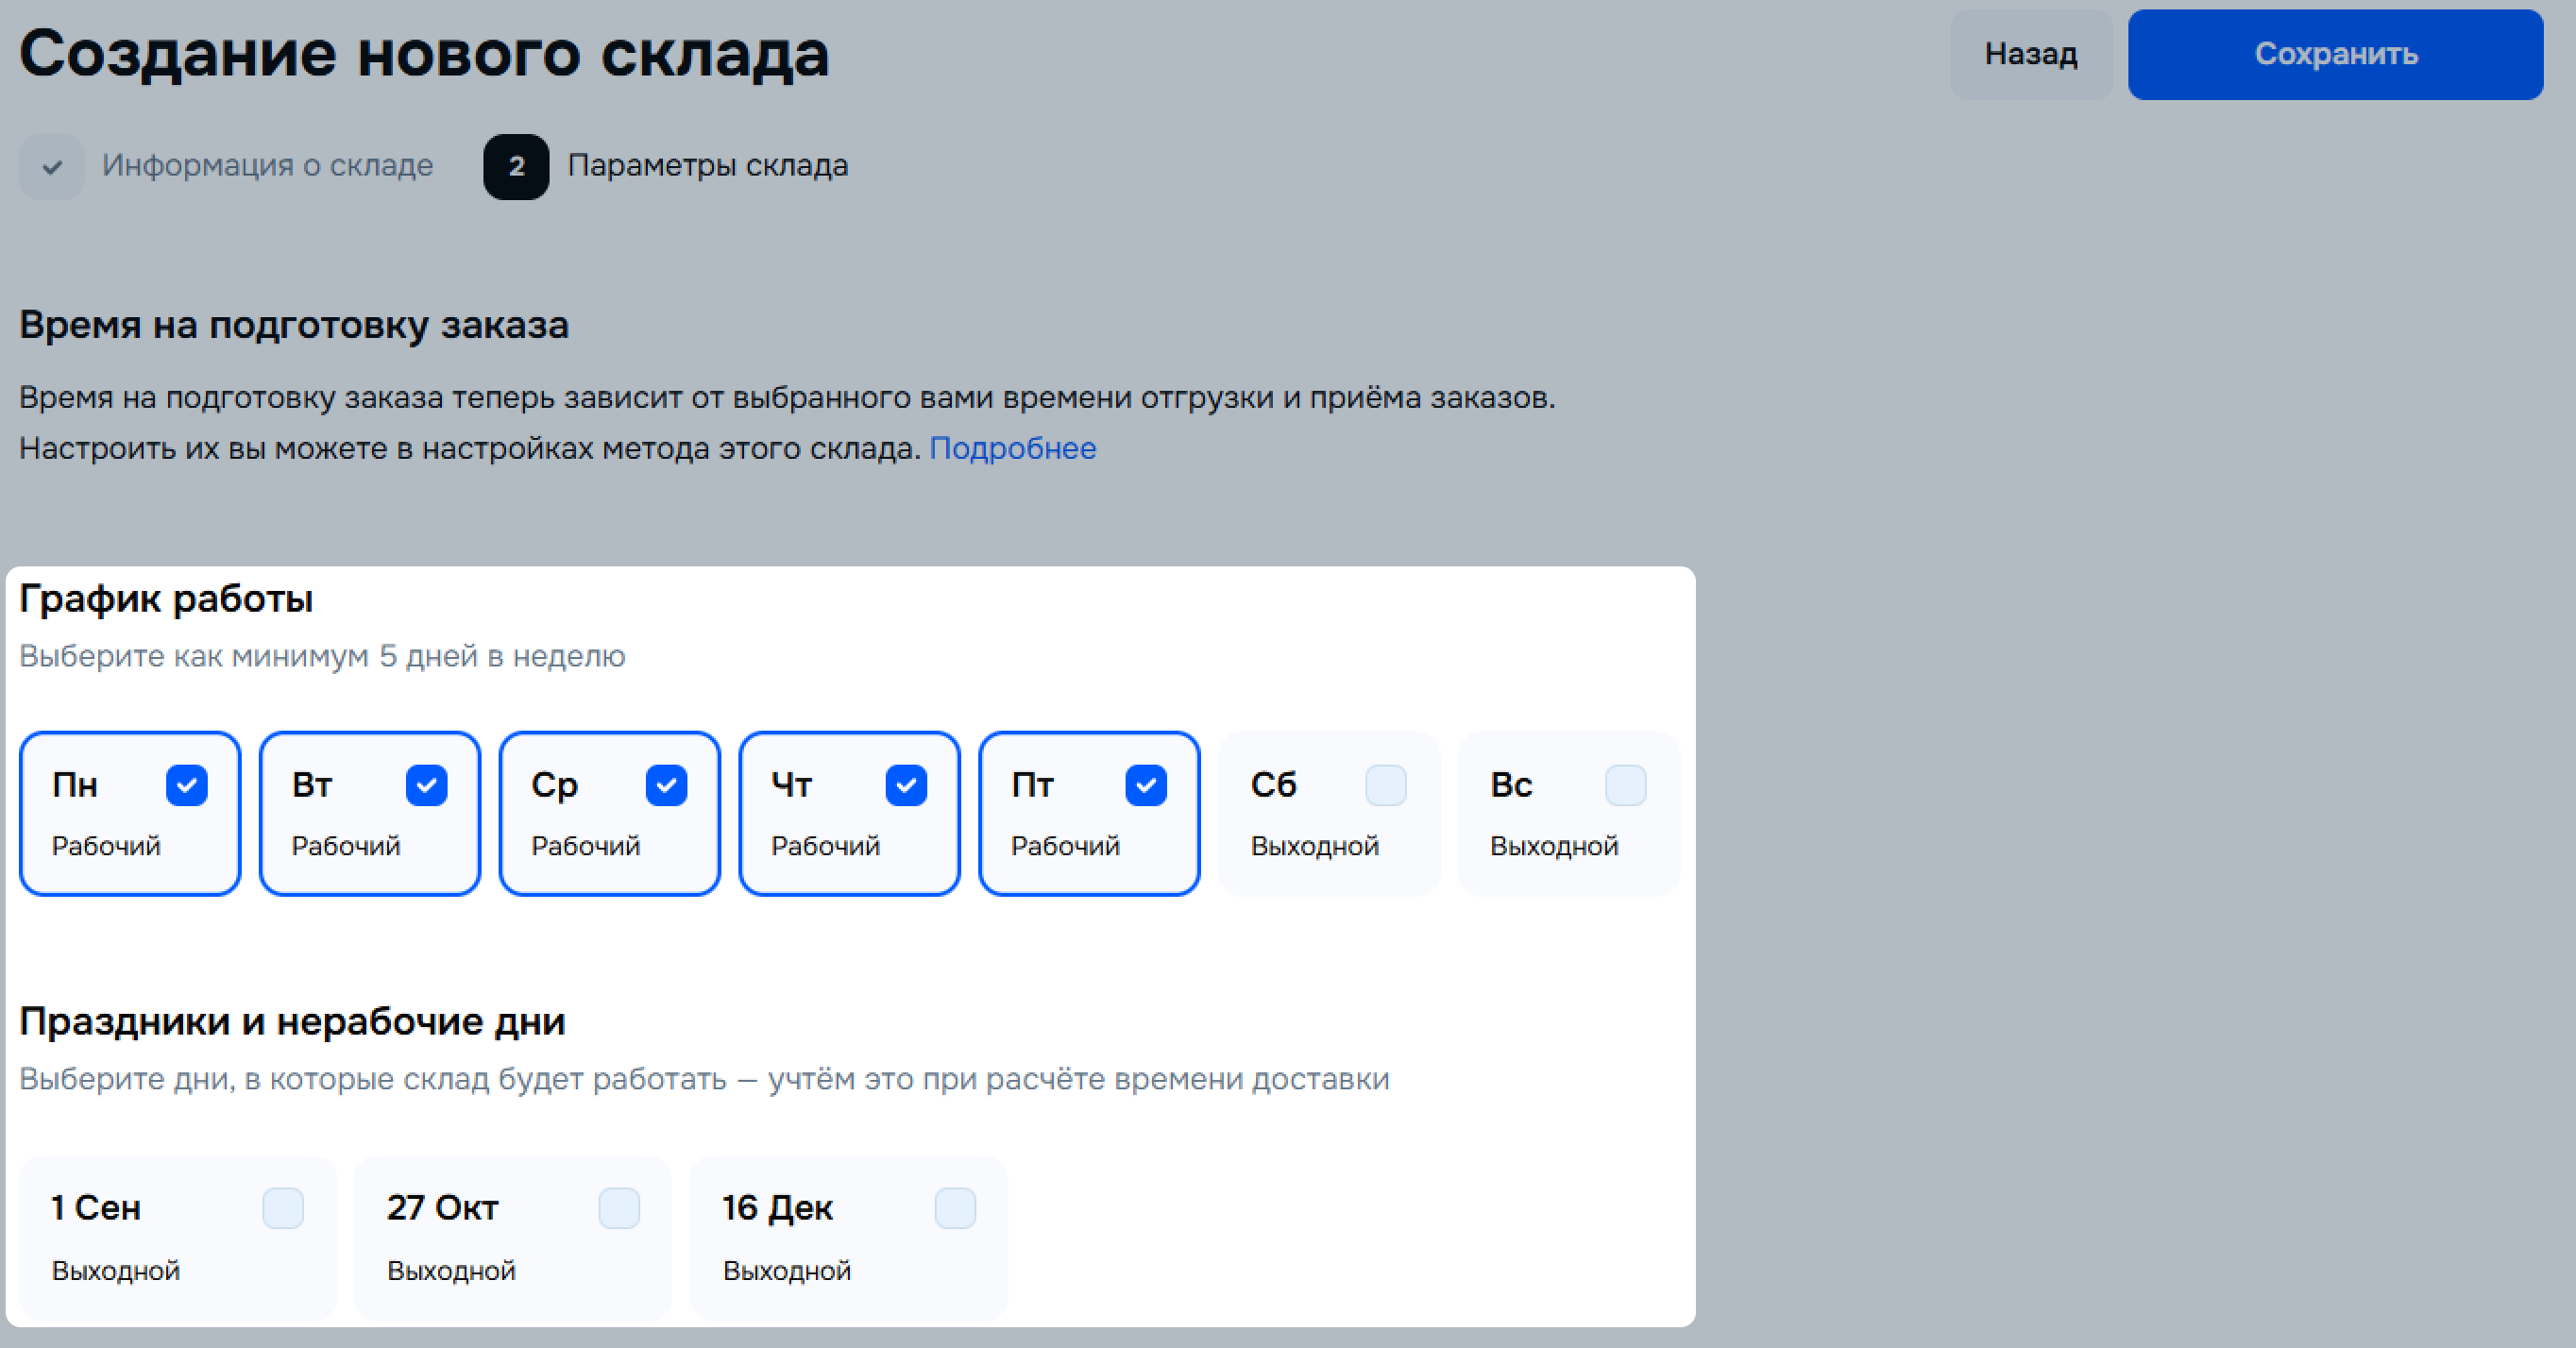Click the Пн day name
This screenshot has height=1348, width=2576.
75,785
